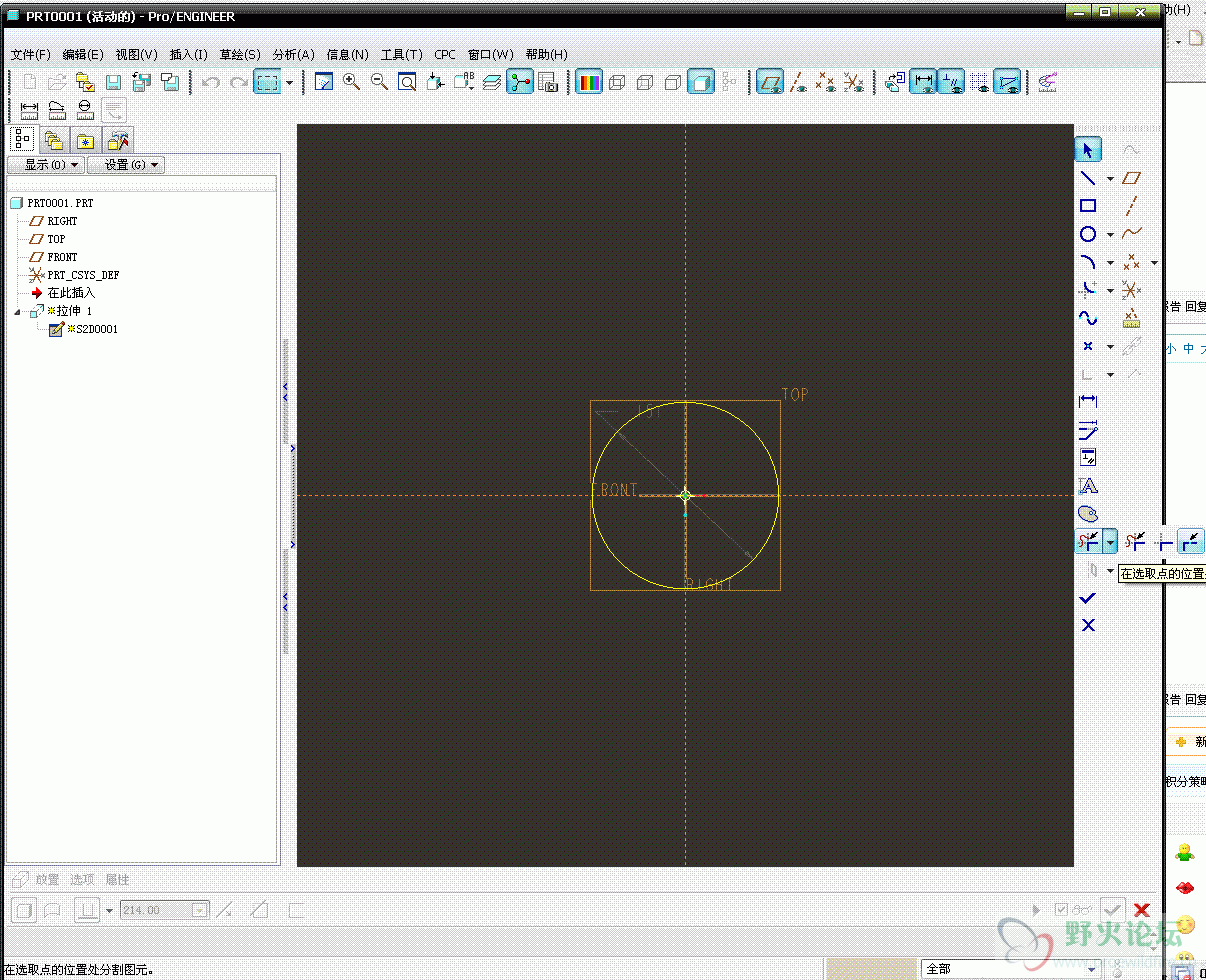Toggle Shading display mode
The width and height of the screenshot is (1206, 980).
point(702,83)
